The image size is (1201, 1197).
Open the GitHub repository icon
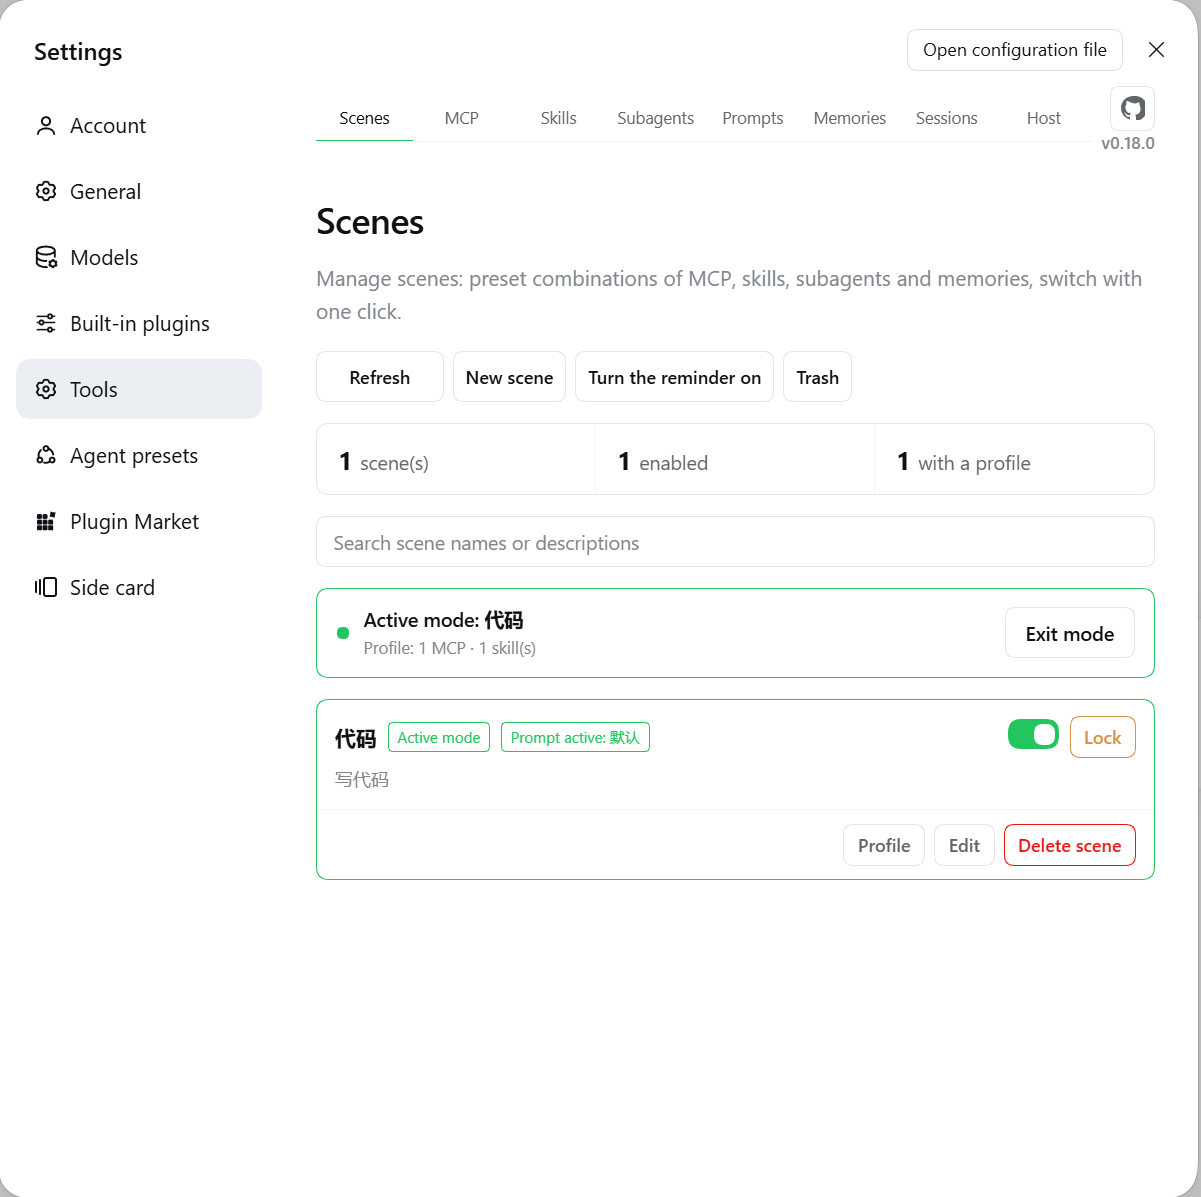coord(1133,108)
